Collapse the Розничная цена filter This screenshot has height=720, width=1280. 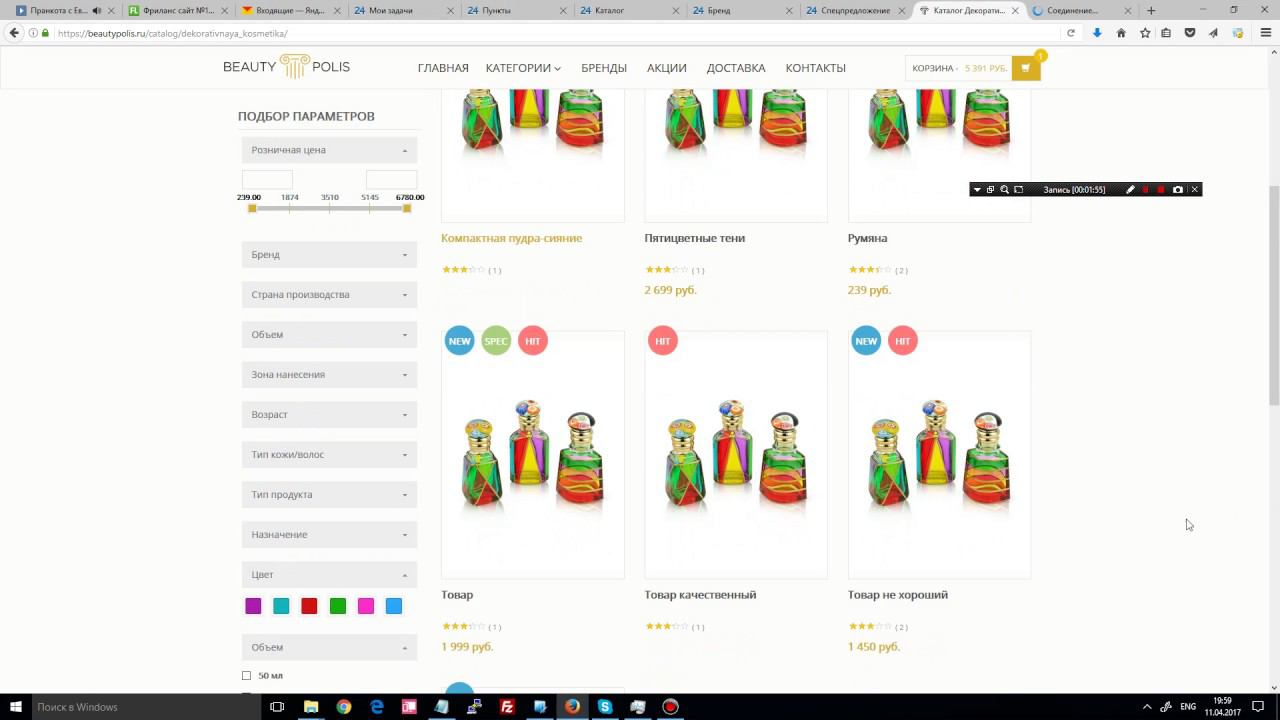(x=329, y=150)
